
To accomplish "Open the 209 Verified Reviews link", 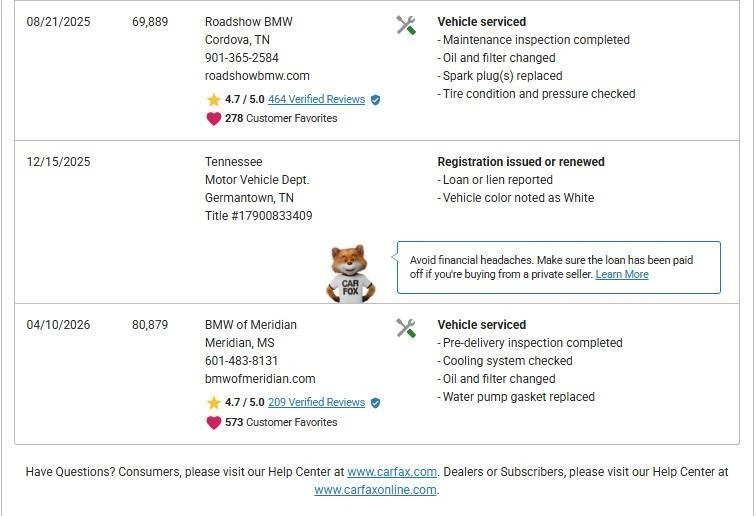I will [316, 403].
